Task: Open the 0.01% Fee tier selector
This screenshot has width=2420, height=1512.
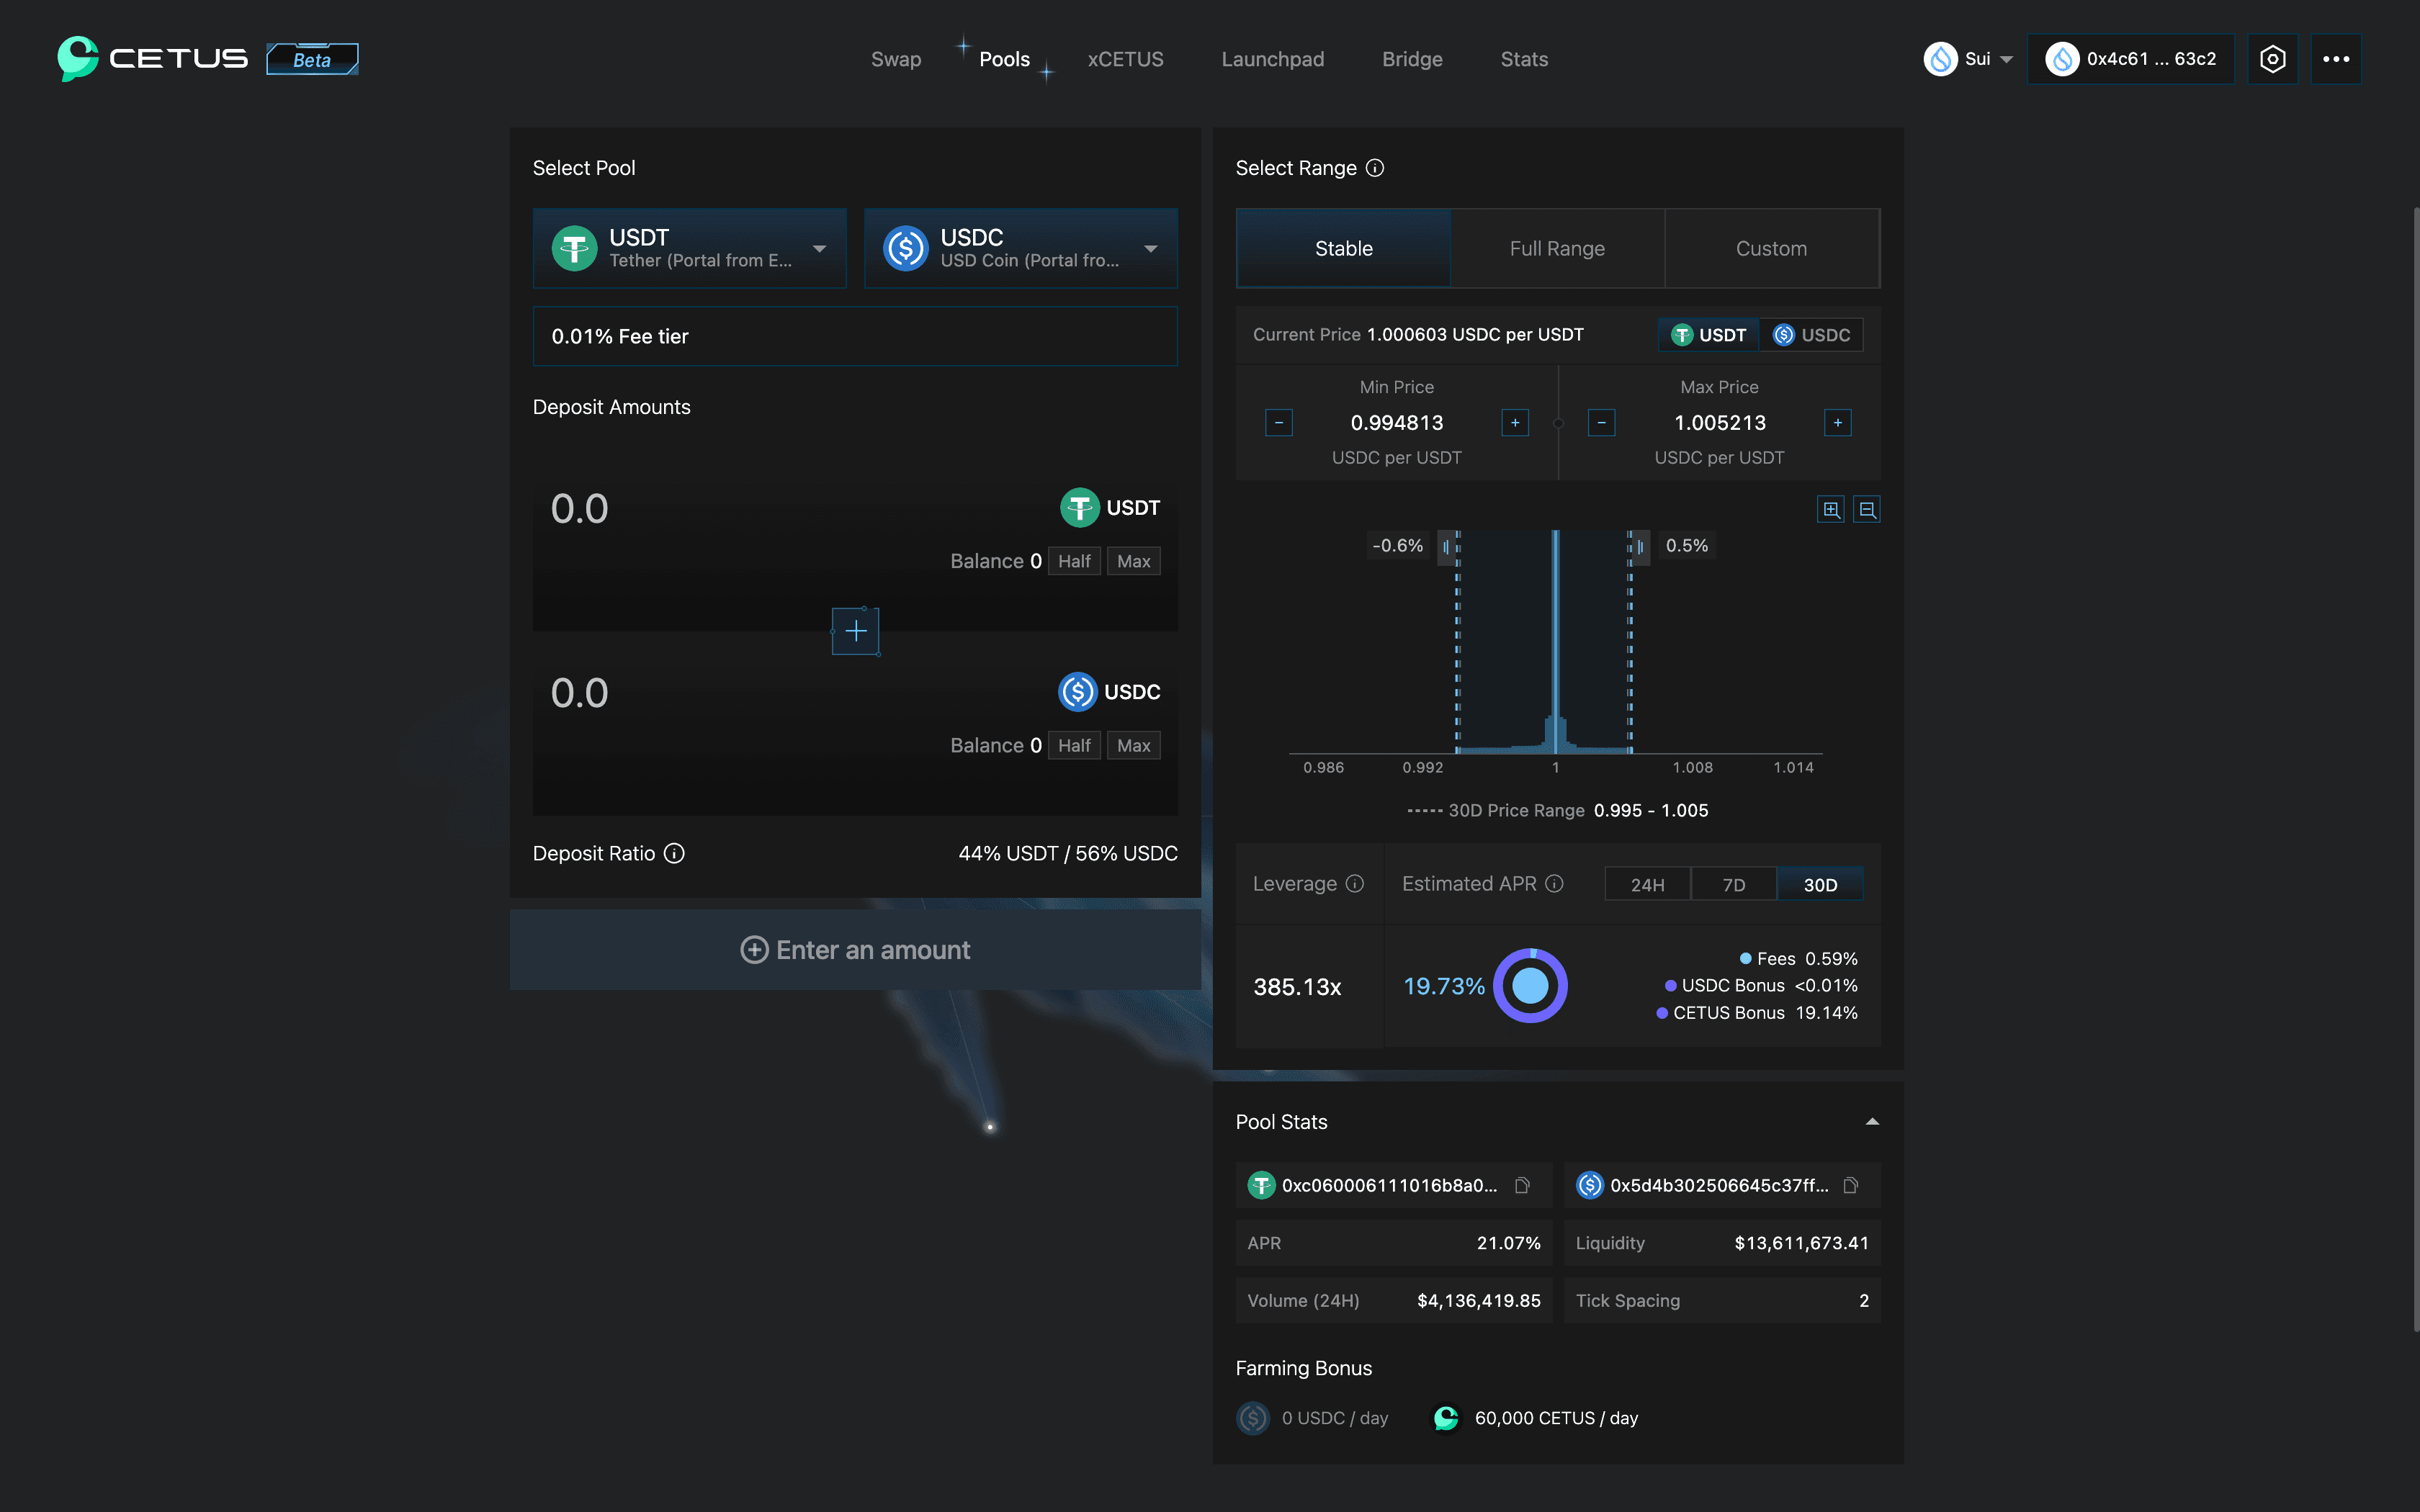Action: [x=855, y=336]
